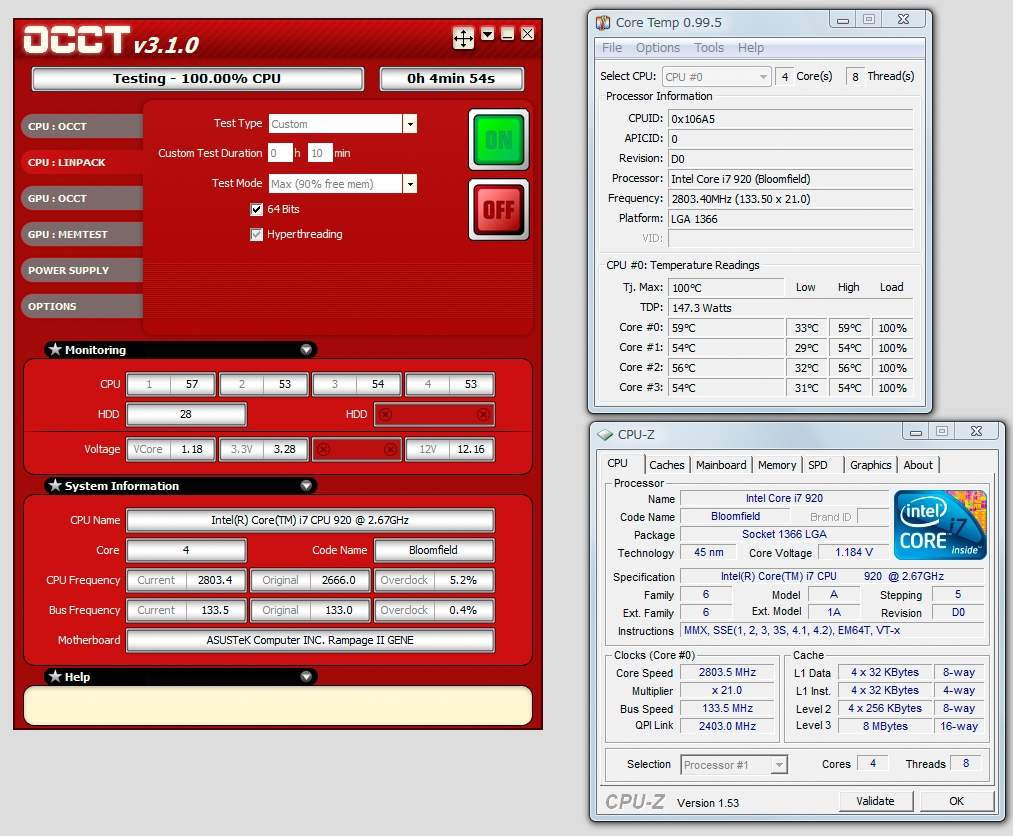This screenshot has width=1013, height=836.
Task: Select the CPU : OCCT test
Action: pyautogui.click(x=81, y=127)
